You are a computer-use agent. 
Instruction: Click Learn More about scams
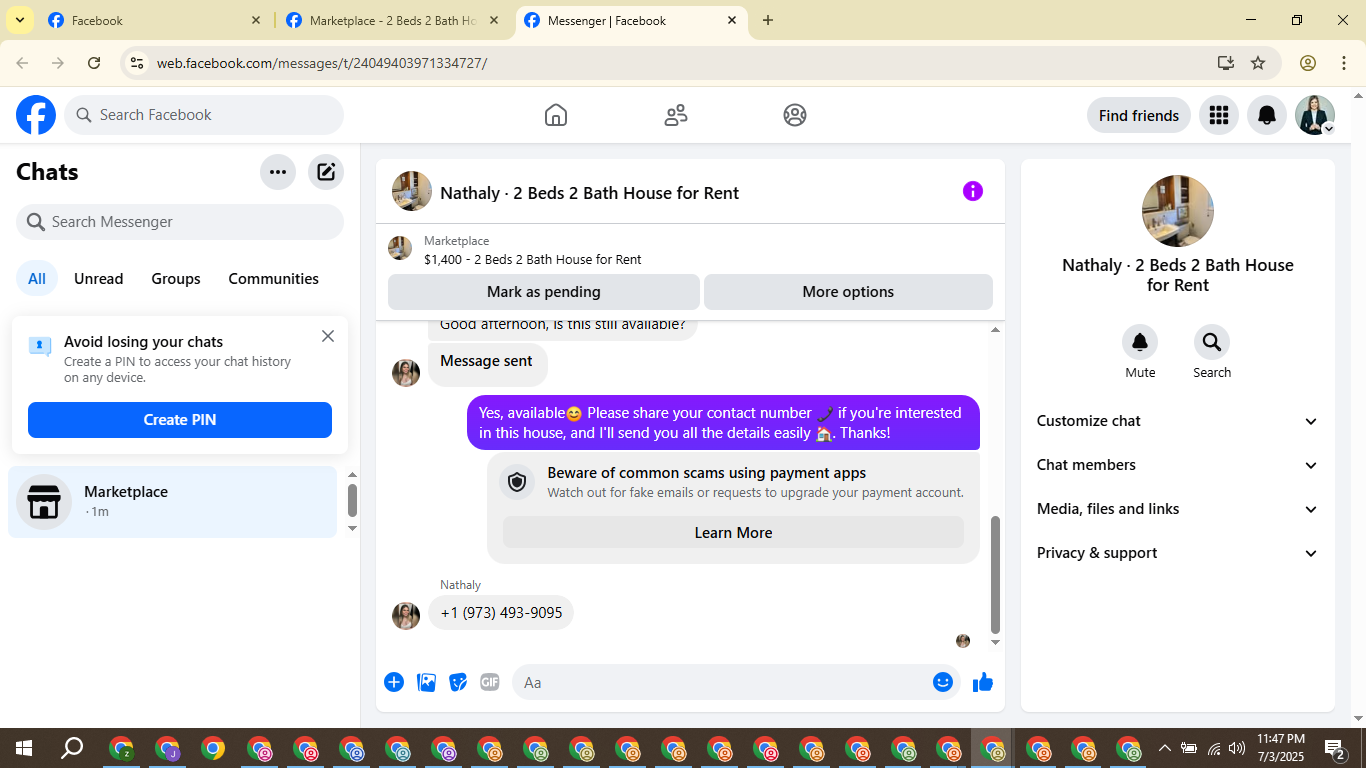[x=733, y=533]
